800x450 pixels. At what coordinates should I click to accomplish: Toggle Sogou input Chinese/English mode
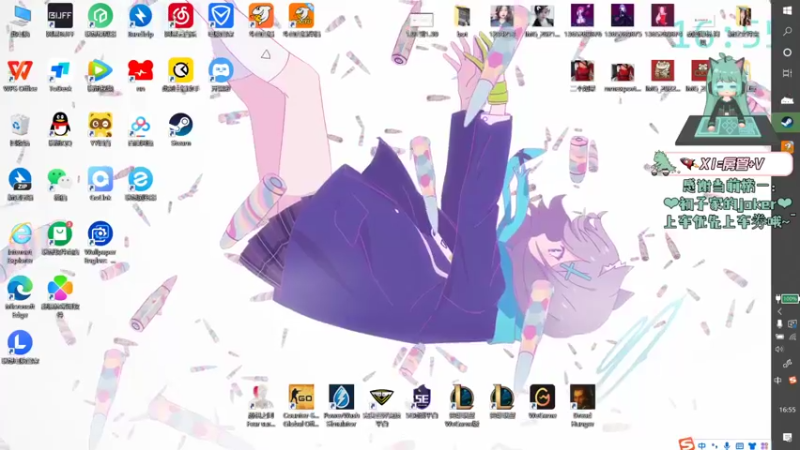pos(703,445)
